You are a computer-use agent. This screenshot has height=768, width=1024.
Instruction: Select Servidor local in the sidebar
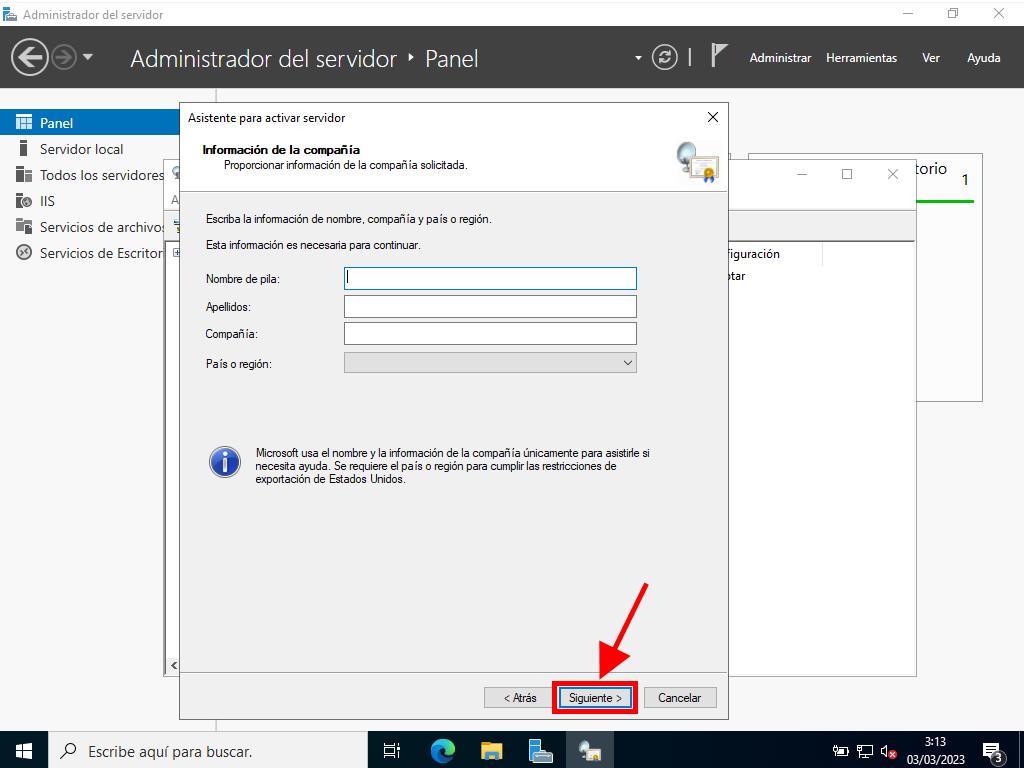point(81,149)
